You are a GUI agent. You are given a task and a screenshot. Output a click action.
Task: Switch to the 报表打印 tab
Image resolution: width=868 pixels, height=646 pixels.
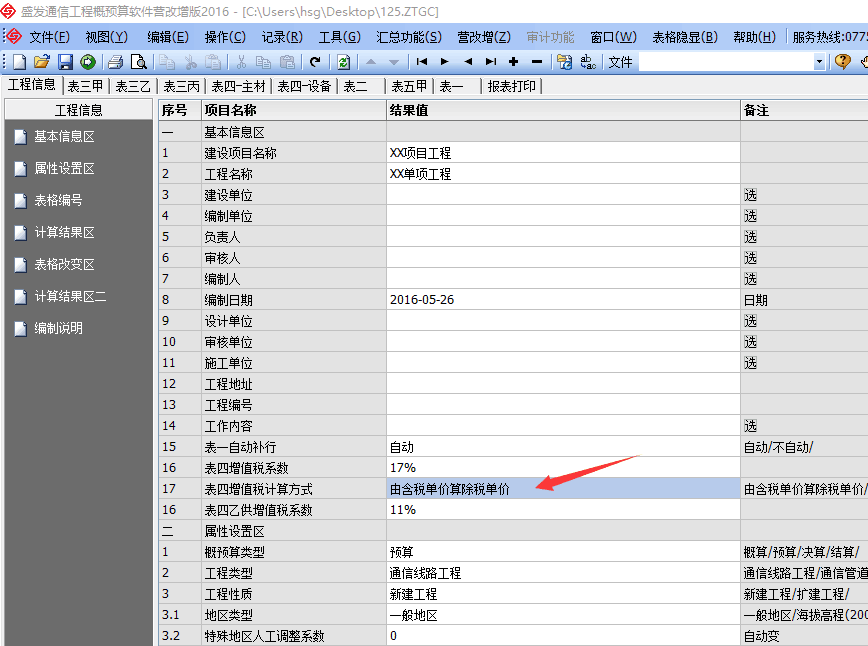[x=512, y=86]
